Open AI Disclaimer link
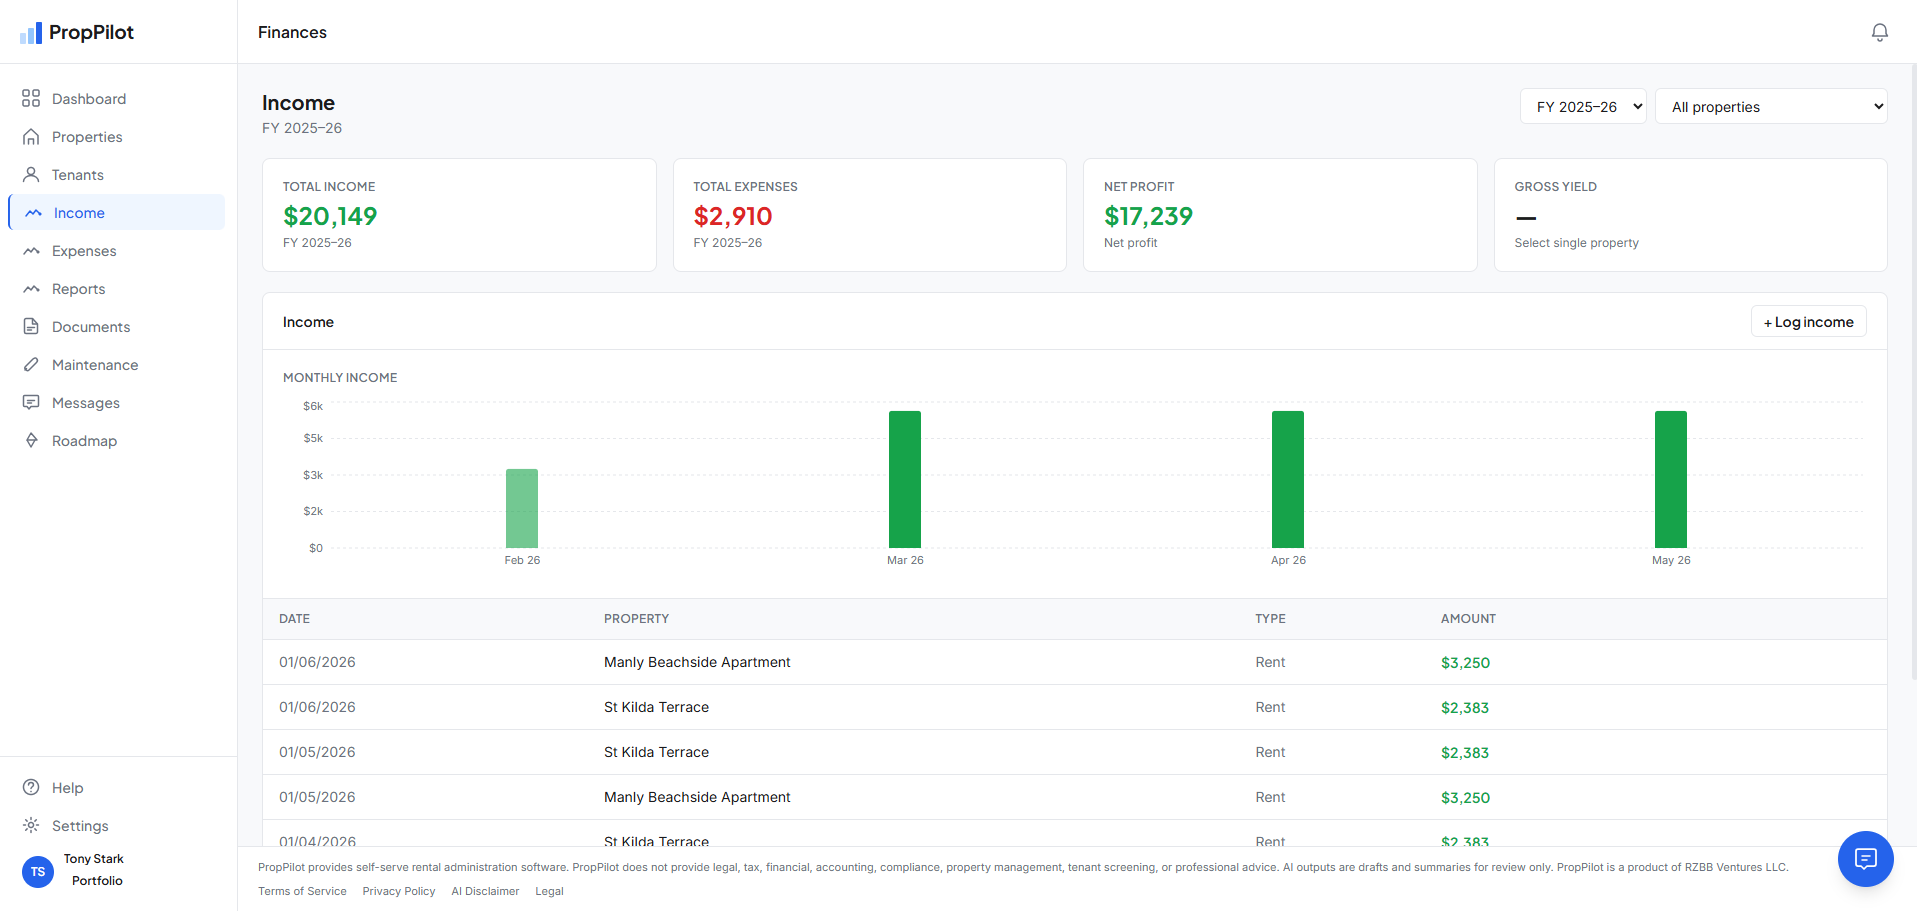The image size is (1917, 911). click(x=485, y=891)
